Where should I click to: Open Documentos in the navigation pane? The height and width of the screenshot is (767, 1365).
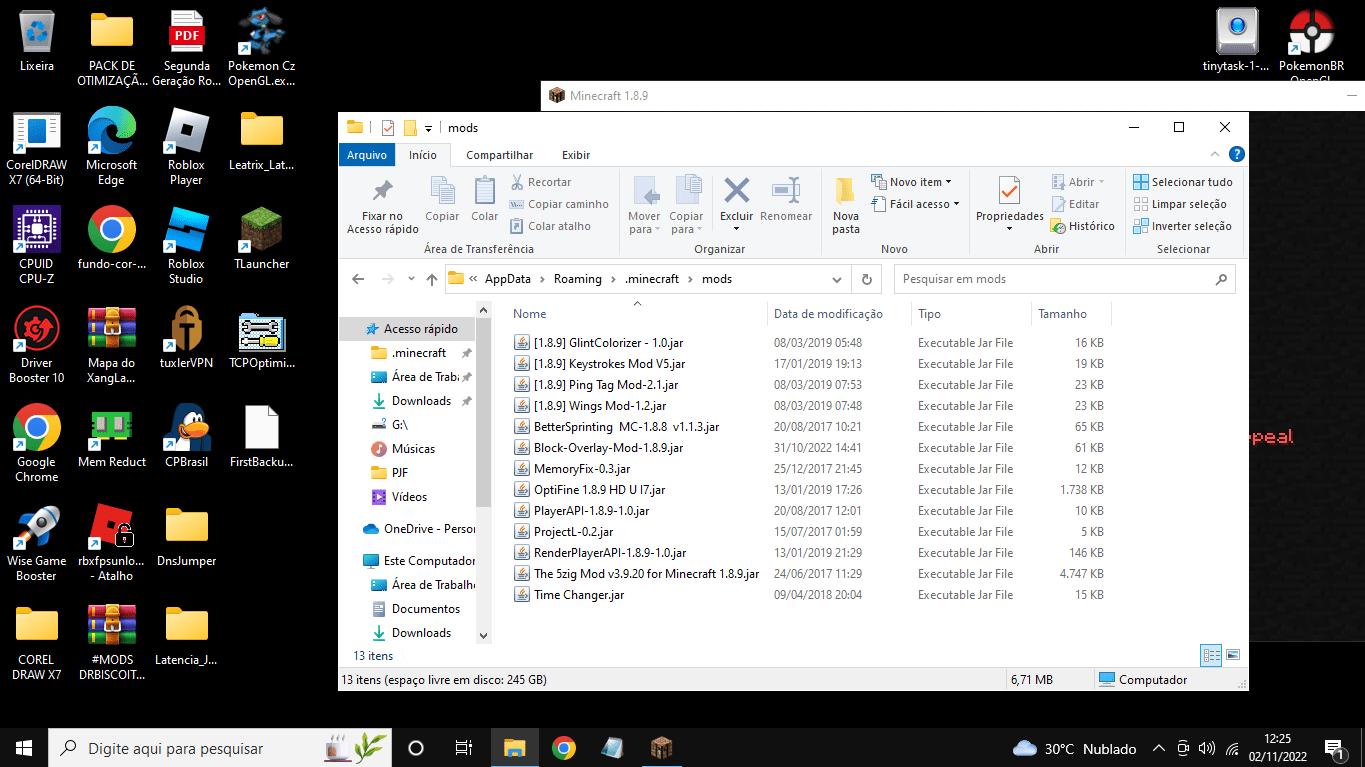pos(426,609)
